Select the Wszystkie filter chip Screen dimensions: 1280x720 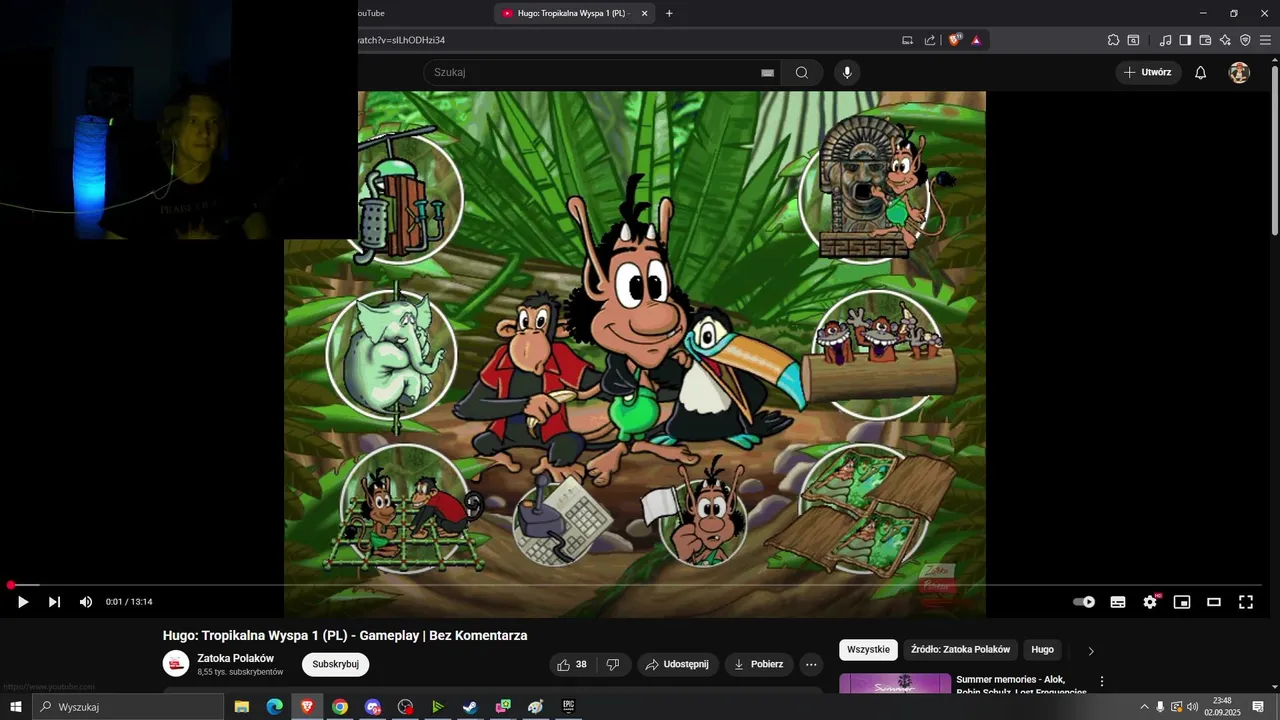pos(868,650)
